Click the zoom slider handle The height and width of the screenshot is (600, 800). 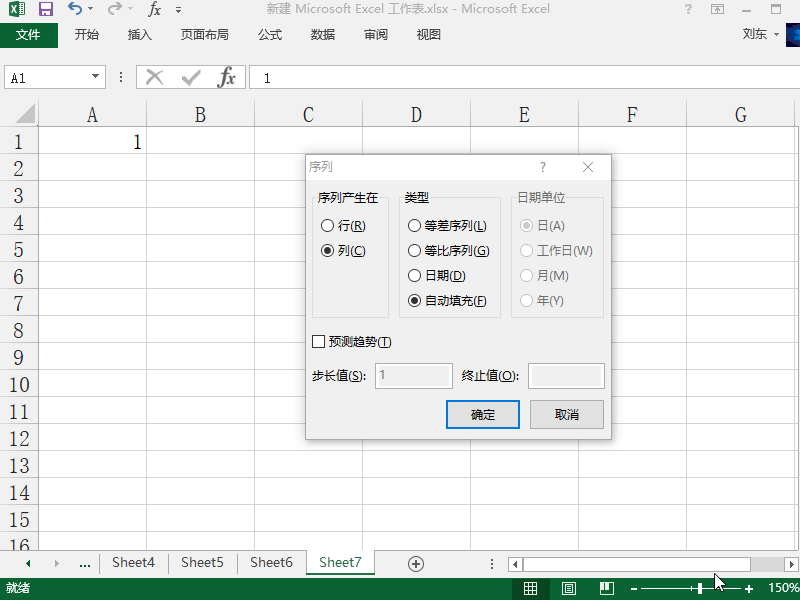(699, 588)
